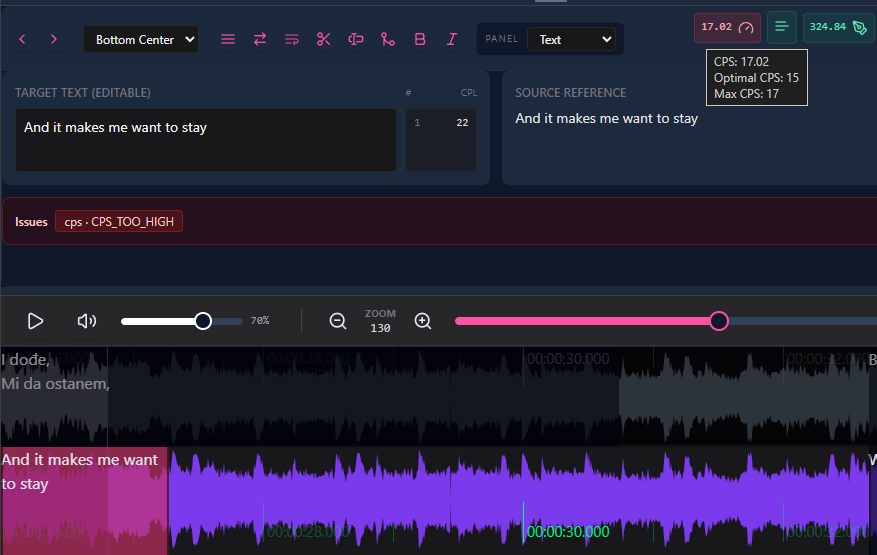Click the align lines icon in toolbar
Image resolution: width=877 pixels, height=555 pixels.
(228, 39)
